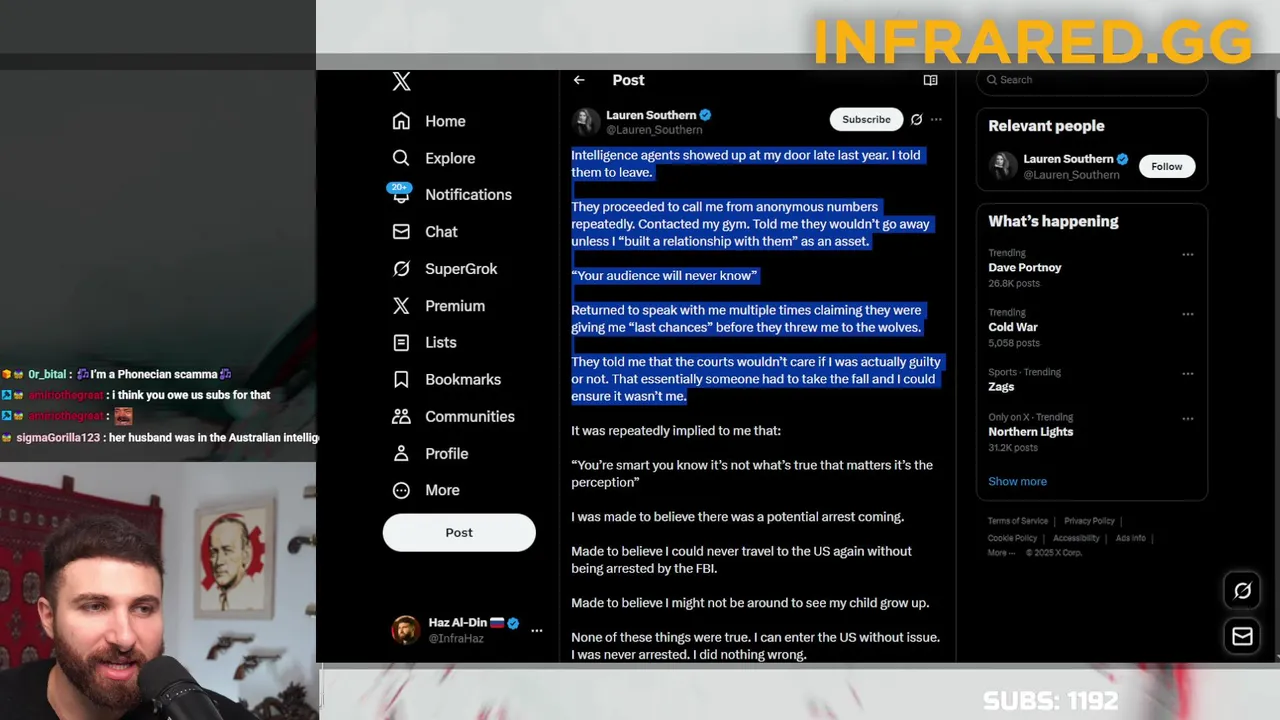The image size is (1280, 720).
Task: Click the Profile person icon
Action: 401,453
